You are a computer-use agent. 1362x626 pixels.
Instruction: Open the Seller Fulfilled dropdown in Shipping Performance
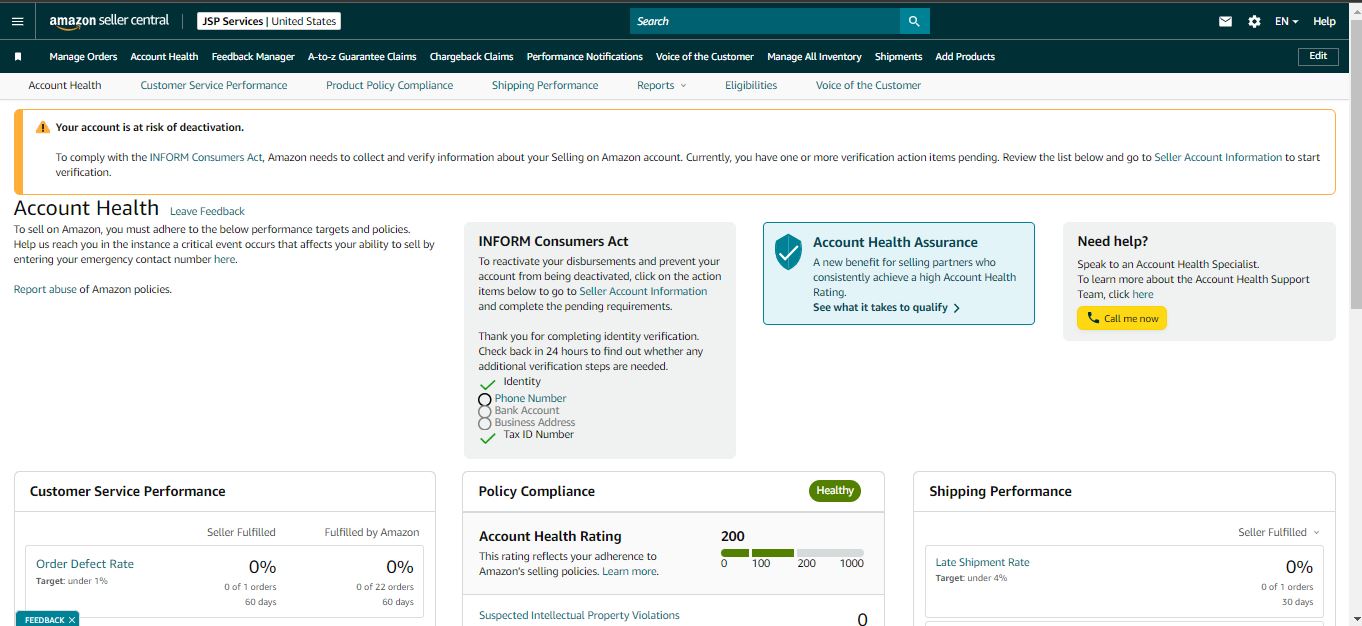pyautogui.click(x=1279, y=532)
